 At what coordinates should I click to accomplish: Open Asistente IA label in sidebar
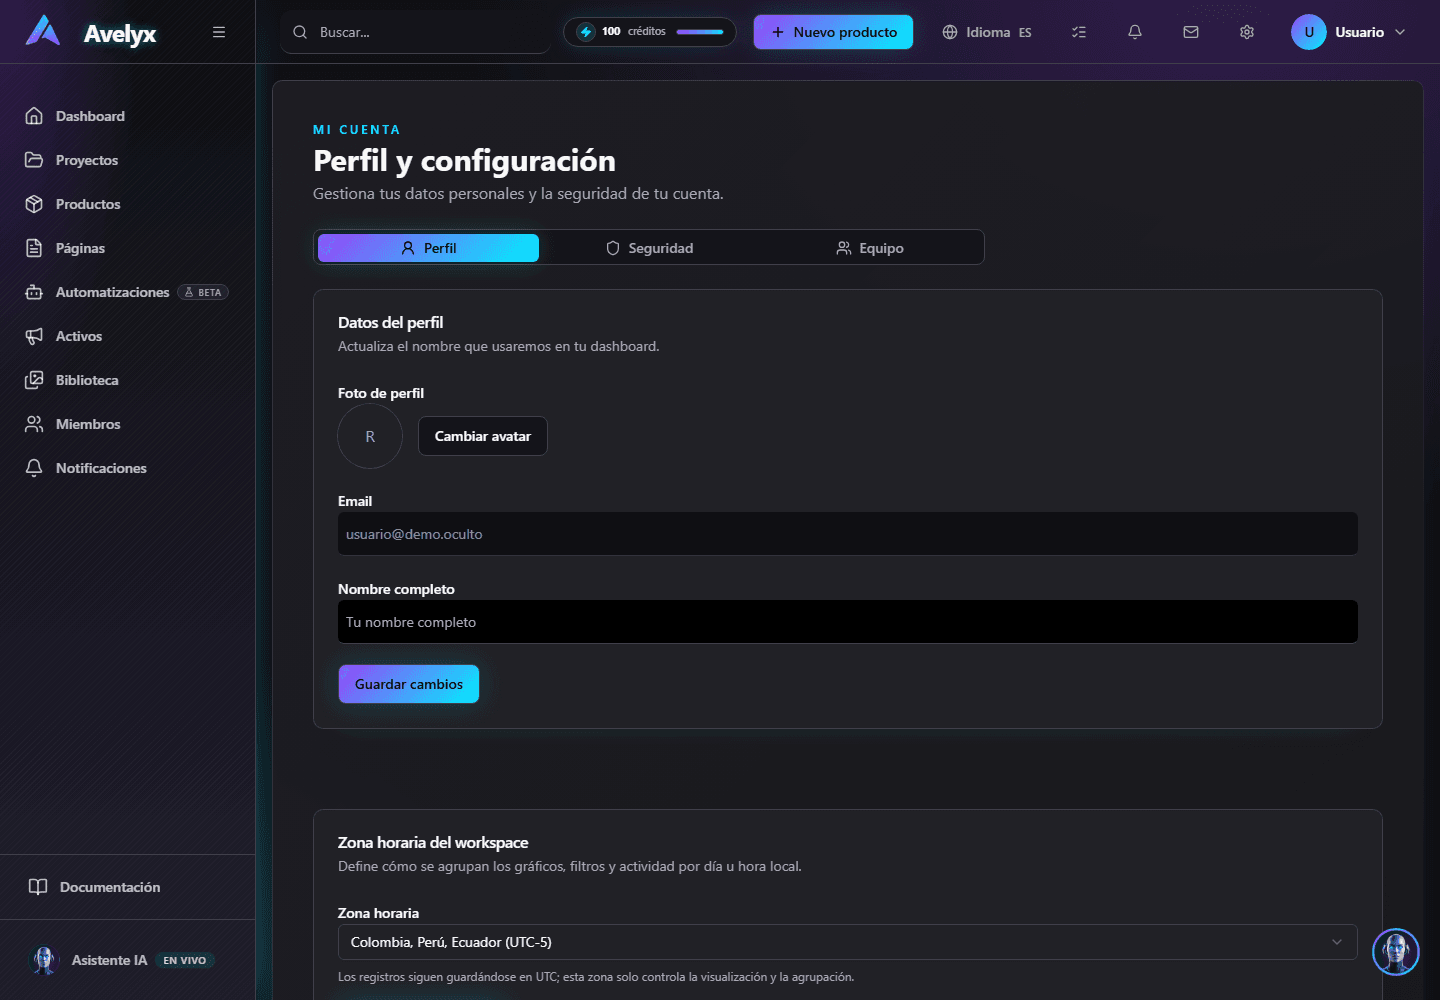(109, 960)
